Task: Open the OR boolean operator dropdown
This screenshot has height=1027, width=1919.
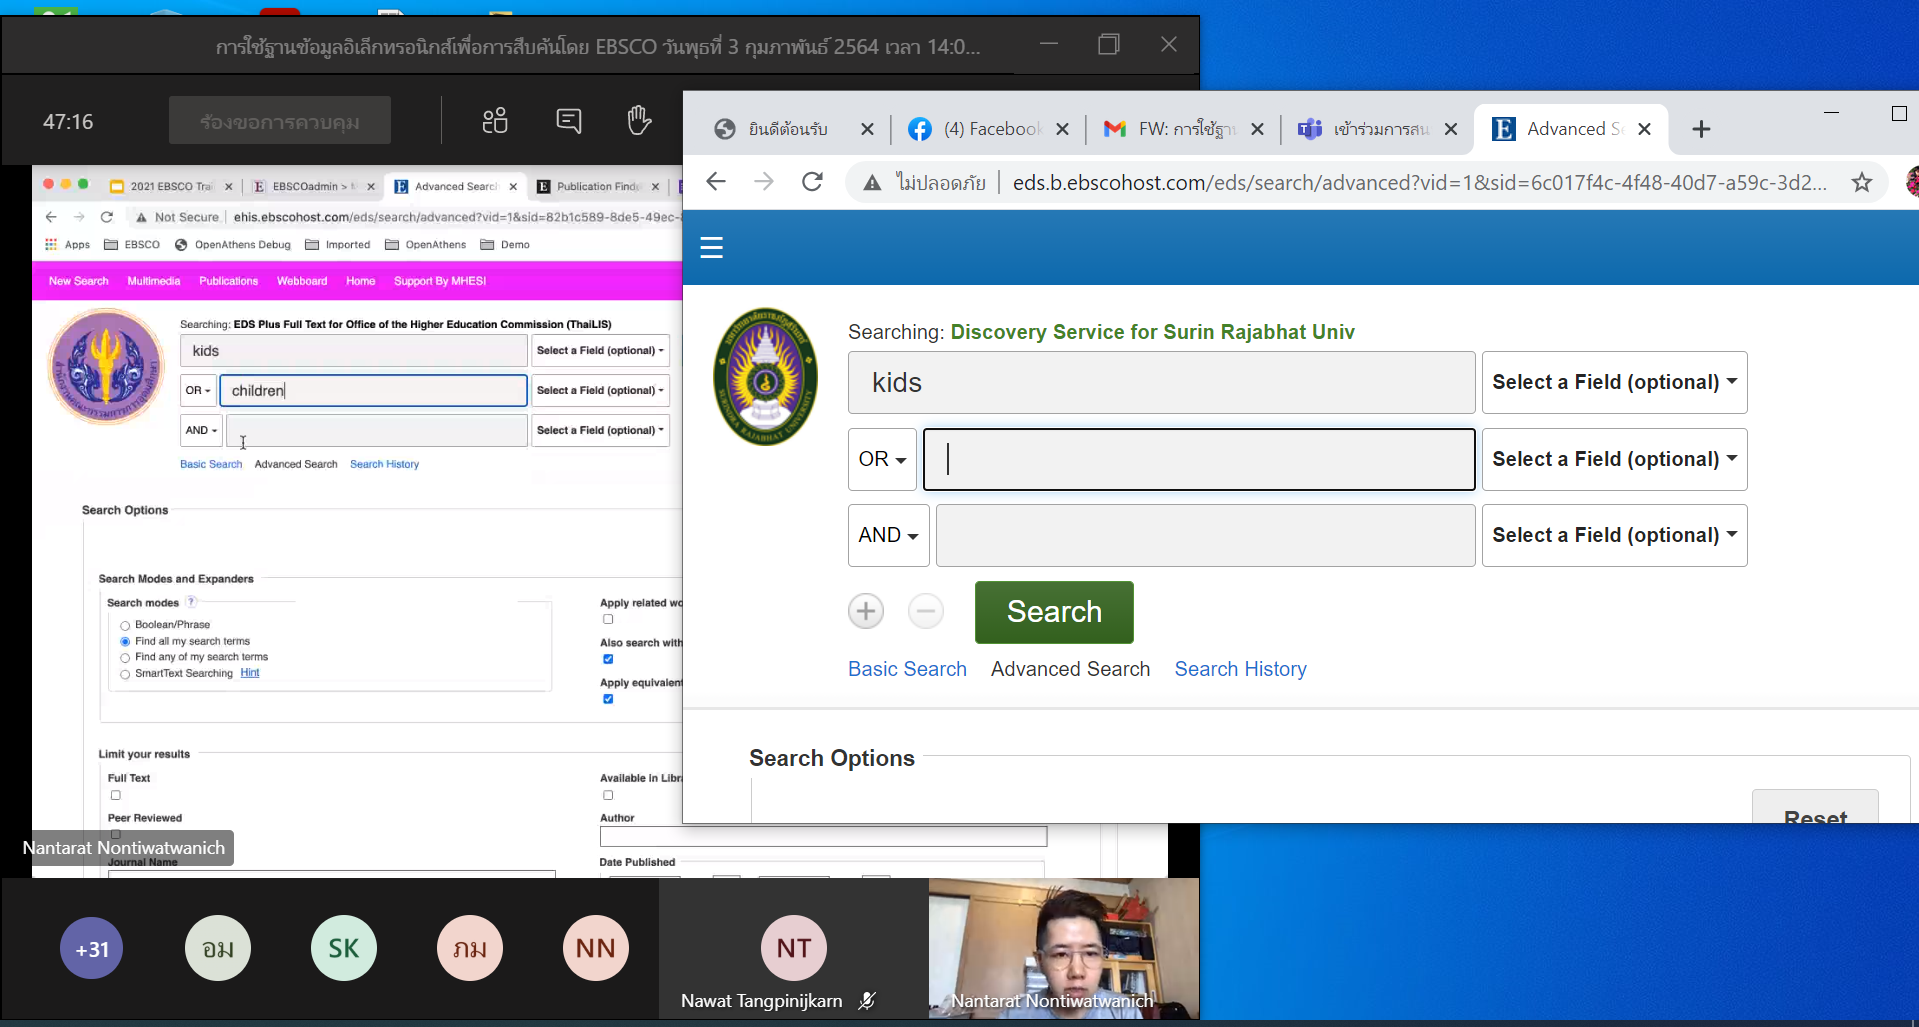Action: pos(882,459)
